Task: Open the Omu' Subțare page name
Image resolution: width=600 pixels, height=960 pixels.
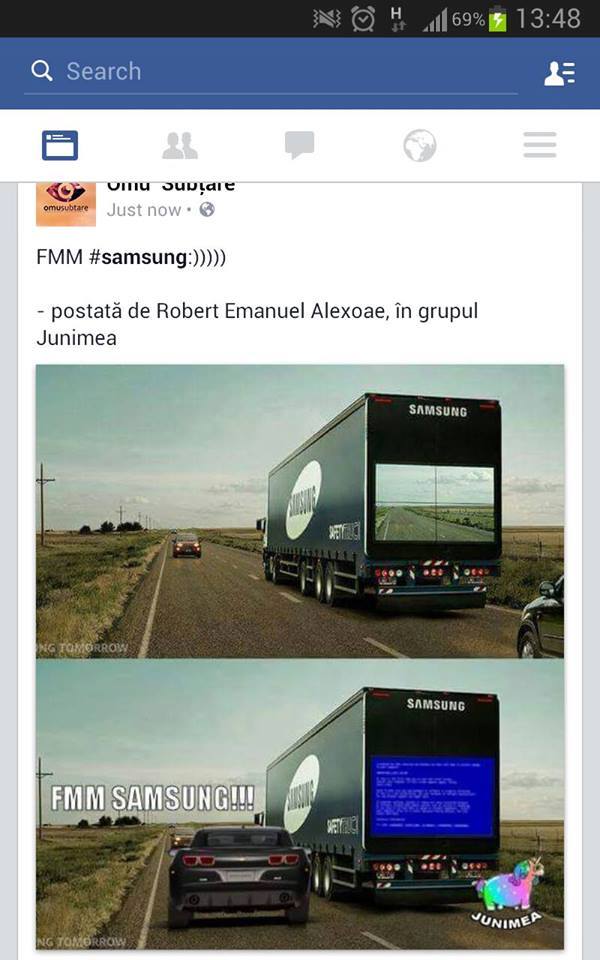Action: [171, 186]
